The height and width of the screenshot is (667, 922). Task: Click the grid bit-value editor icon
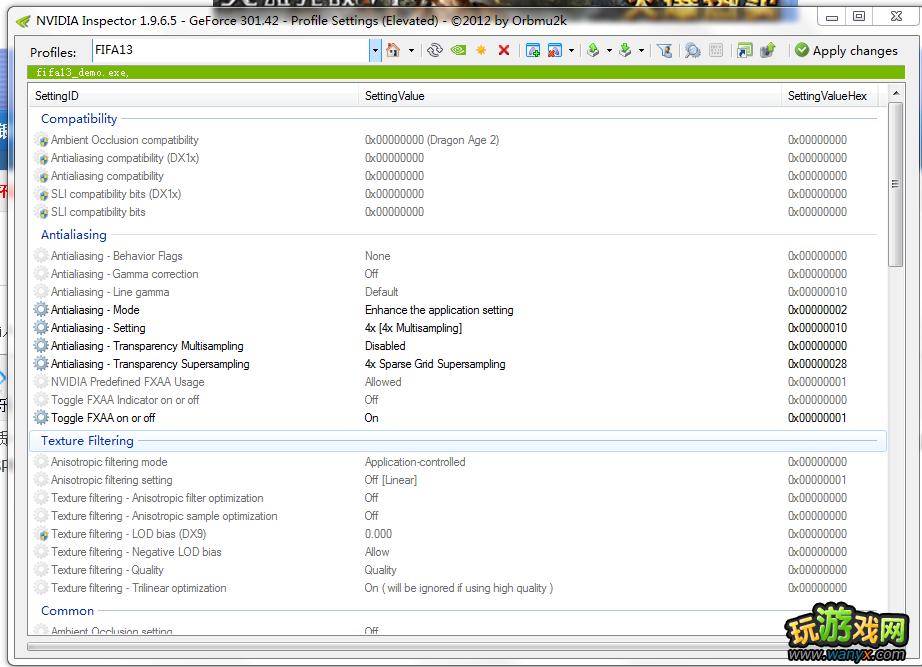coord(716,51)
